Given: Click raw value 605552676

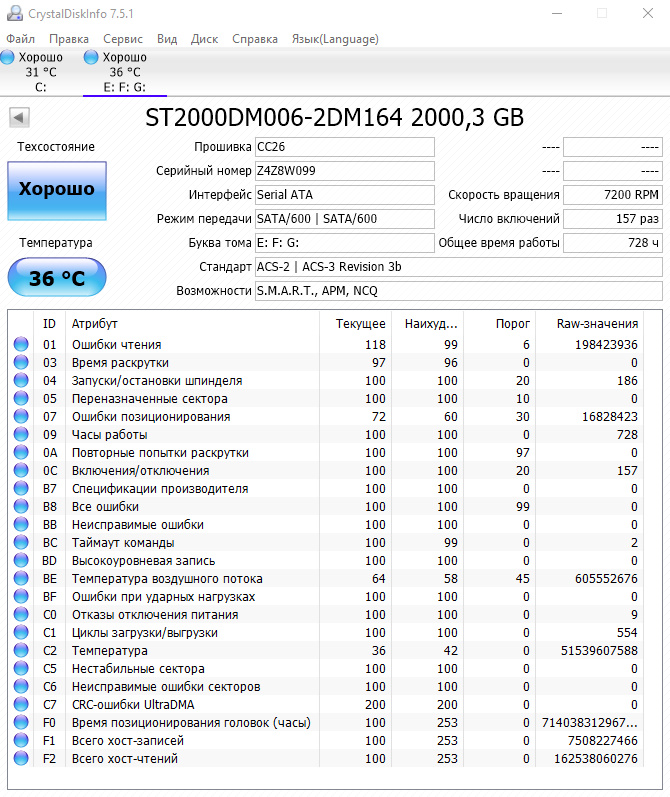Looking at the screenshot, I should 606,578.
